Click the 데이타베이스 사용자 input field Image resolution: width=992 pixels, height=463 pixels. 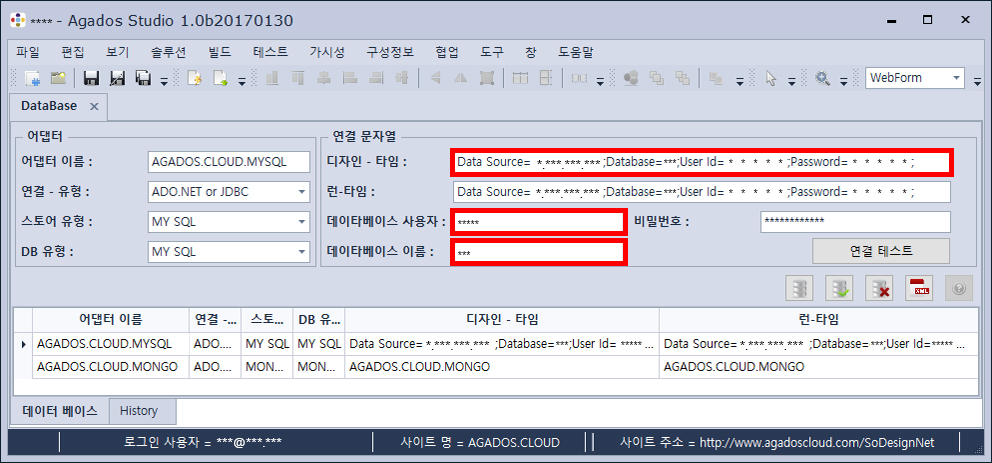(538, 222)
